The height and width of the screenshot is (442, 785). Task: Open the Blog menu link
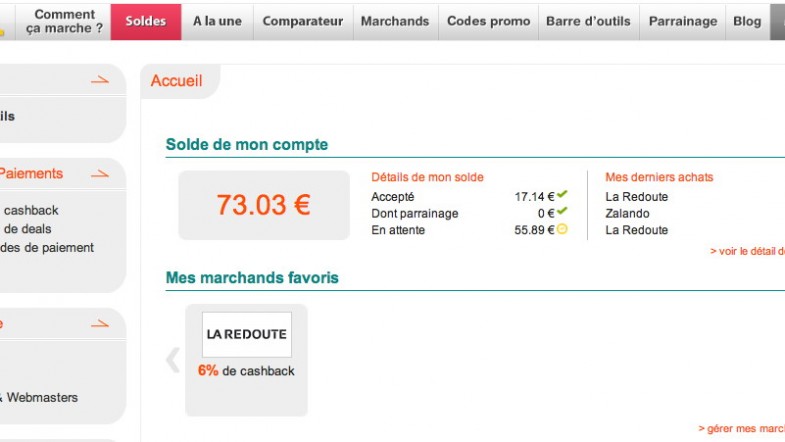[747, 22]
